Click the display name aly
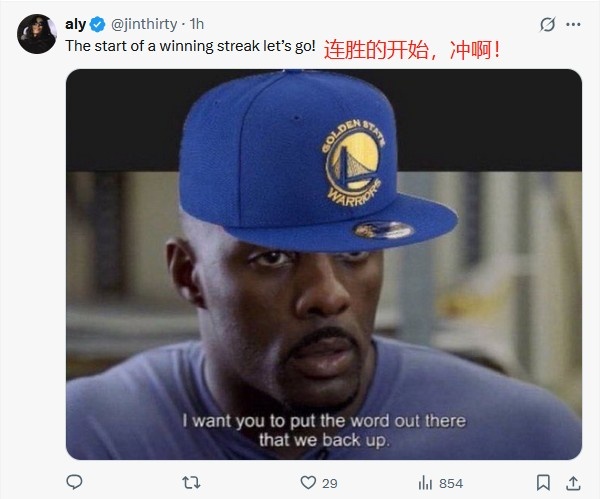Viewport: 609px width, 499px height. (x=75, y=24)
